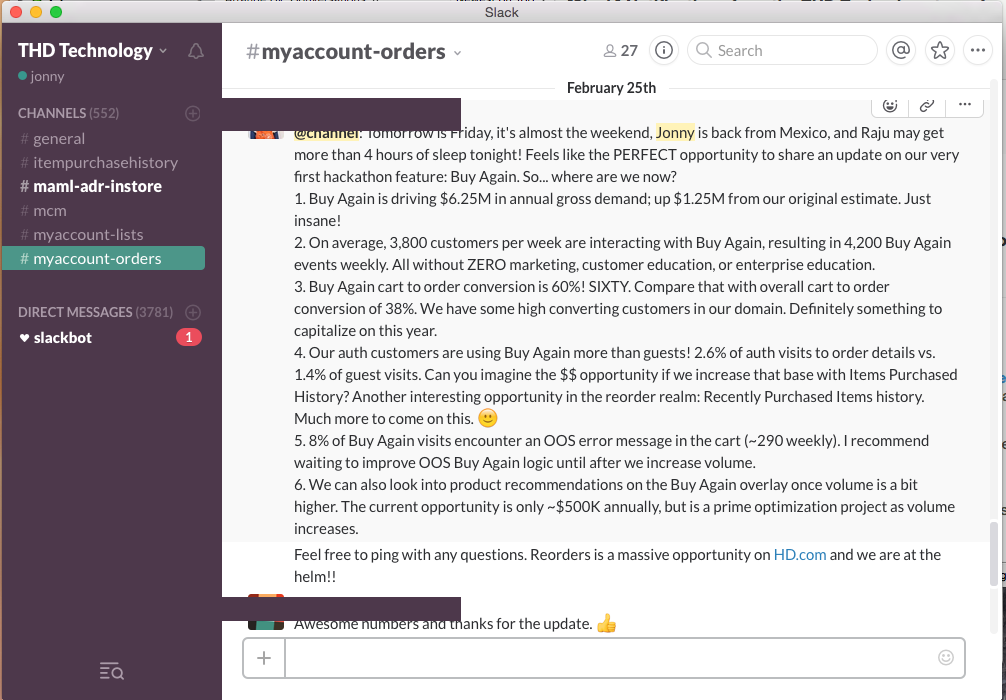
Task: Open notification preferences bell icon
Action: click(196, 51)
